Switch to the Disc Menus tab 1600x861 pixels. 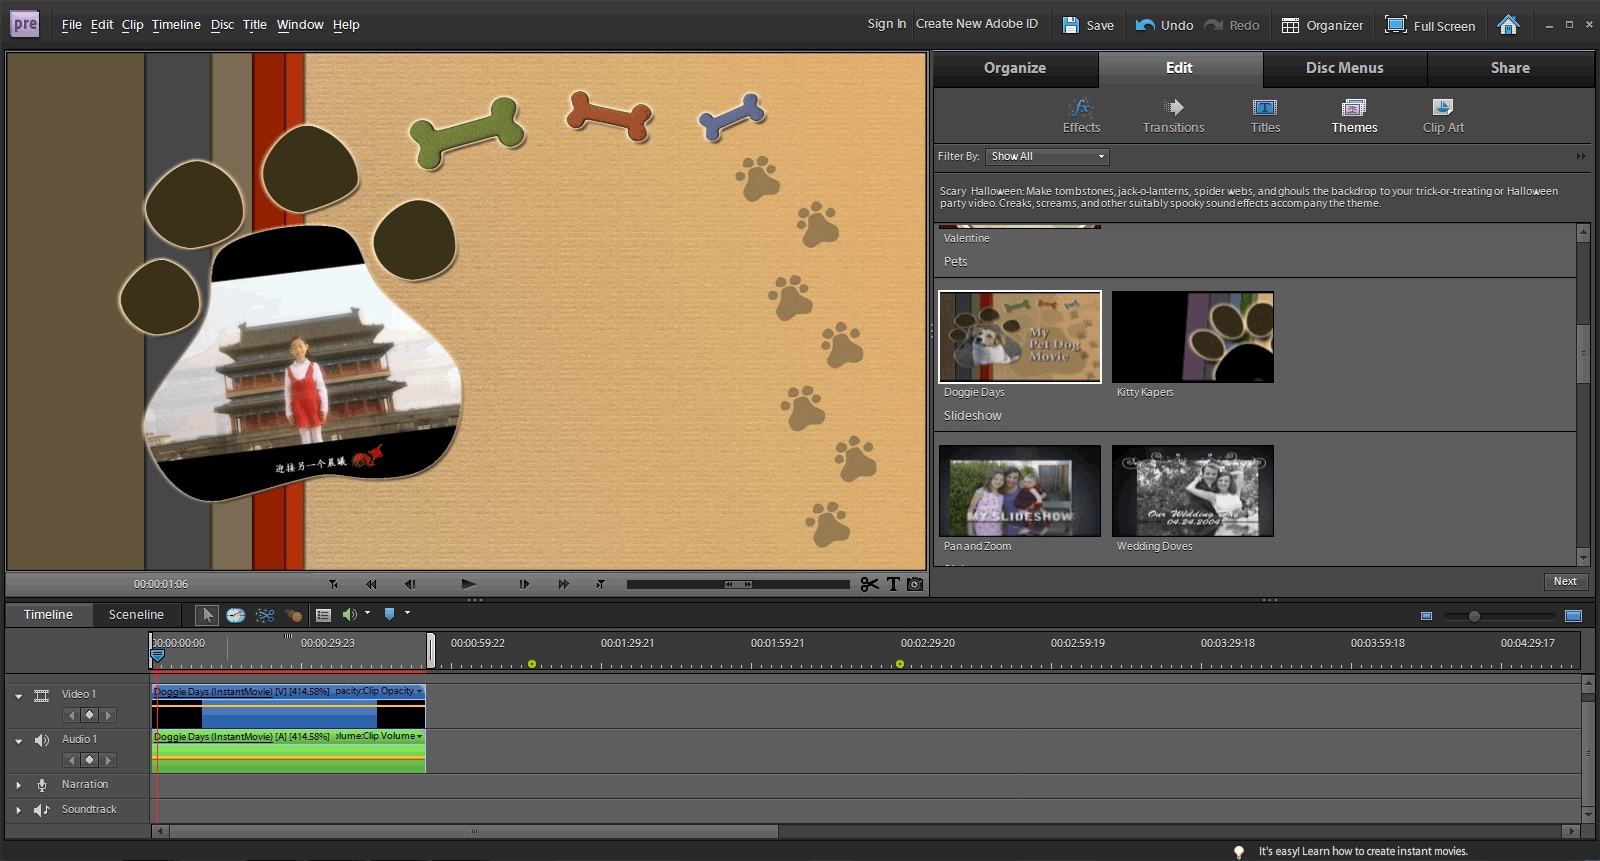tap(1345, 68)
